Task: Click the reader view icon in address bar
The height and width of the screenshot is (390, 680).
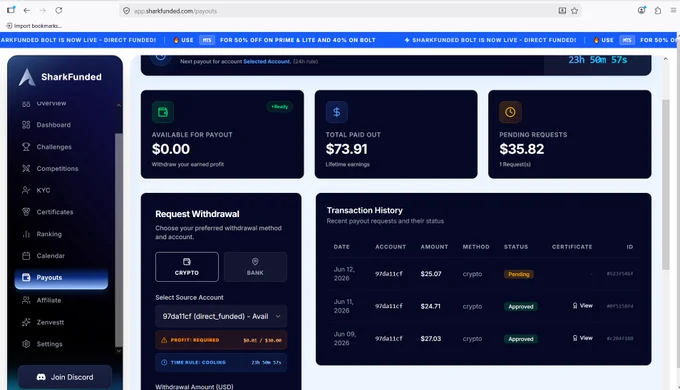Action: click(x=562, y=11)
